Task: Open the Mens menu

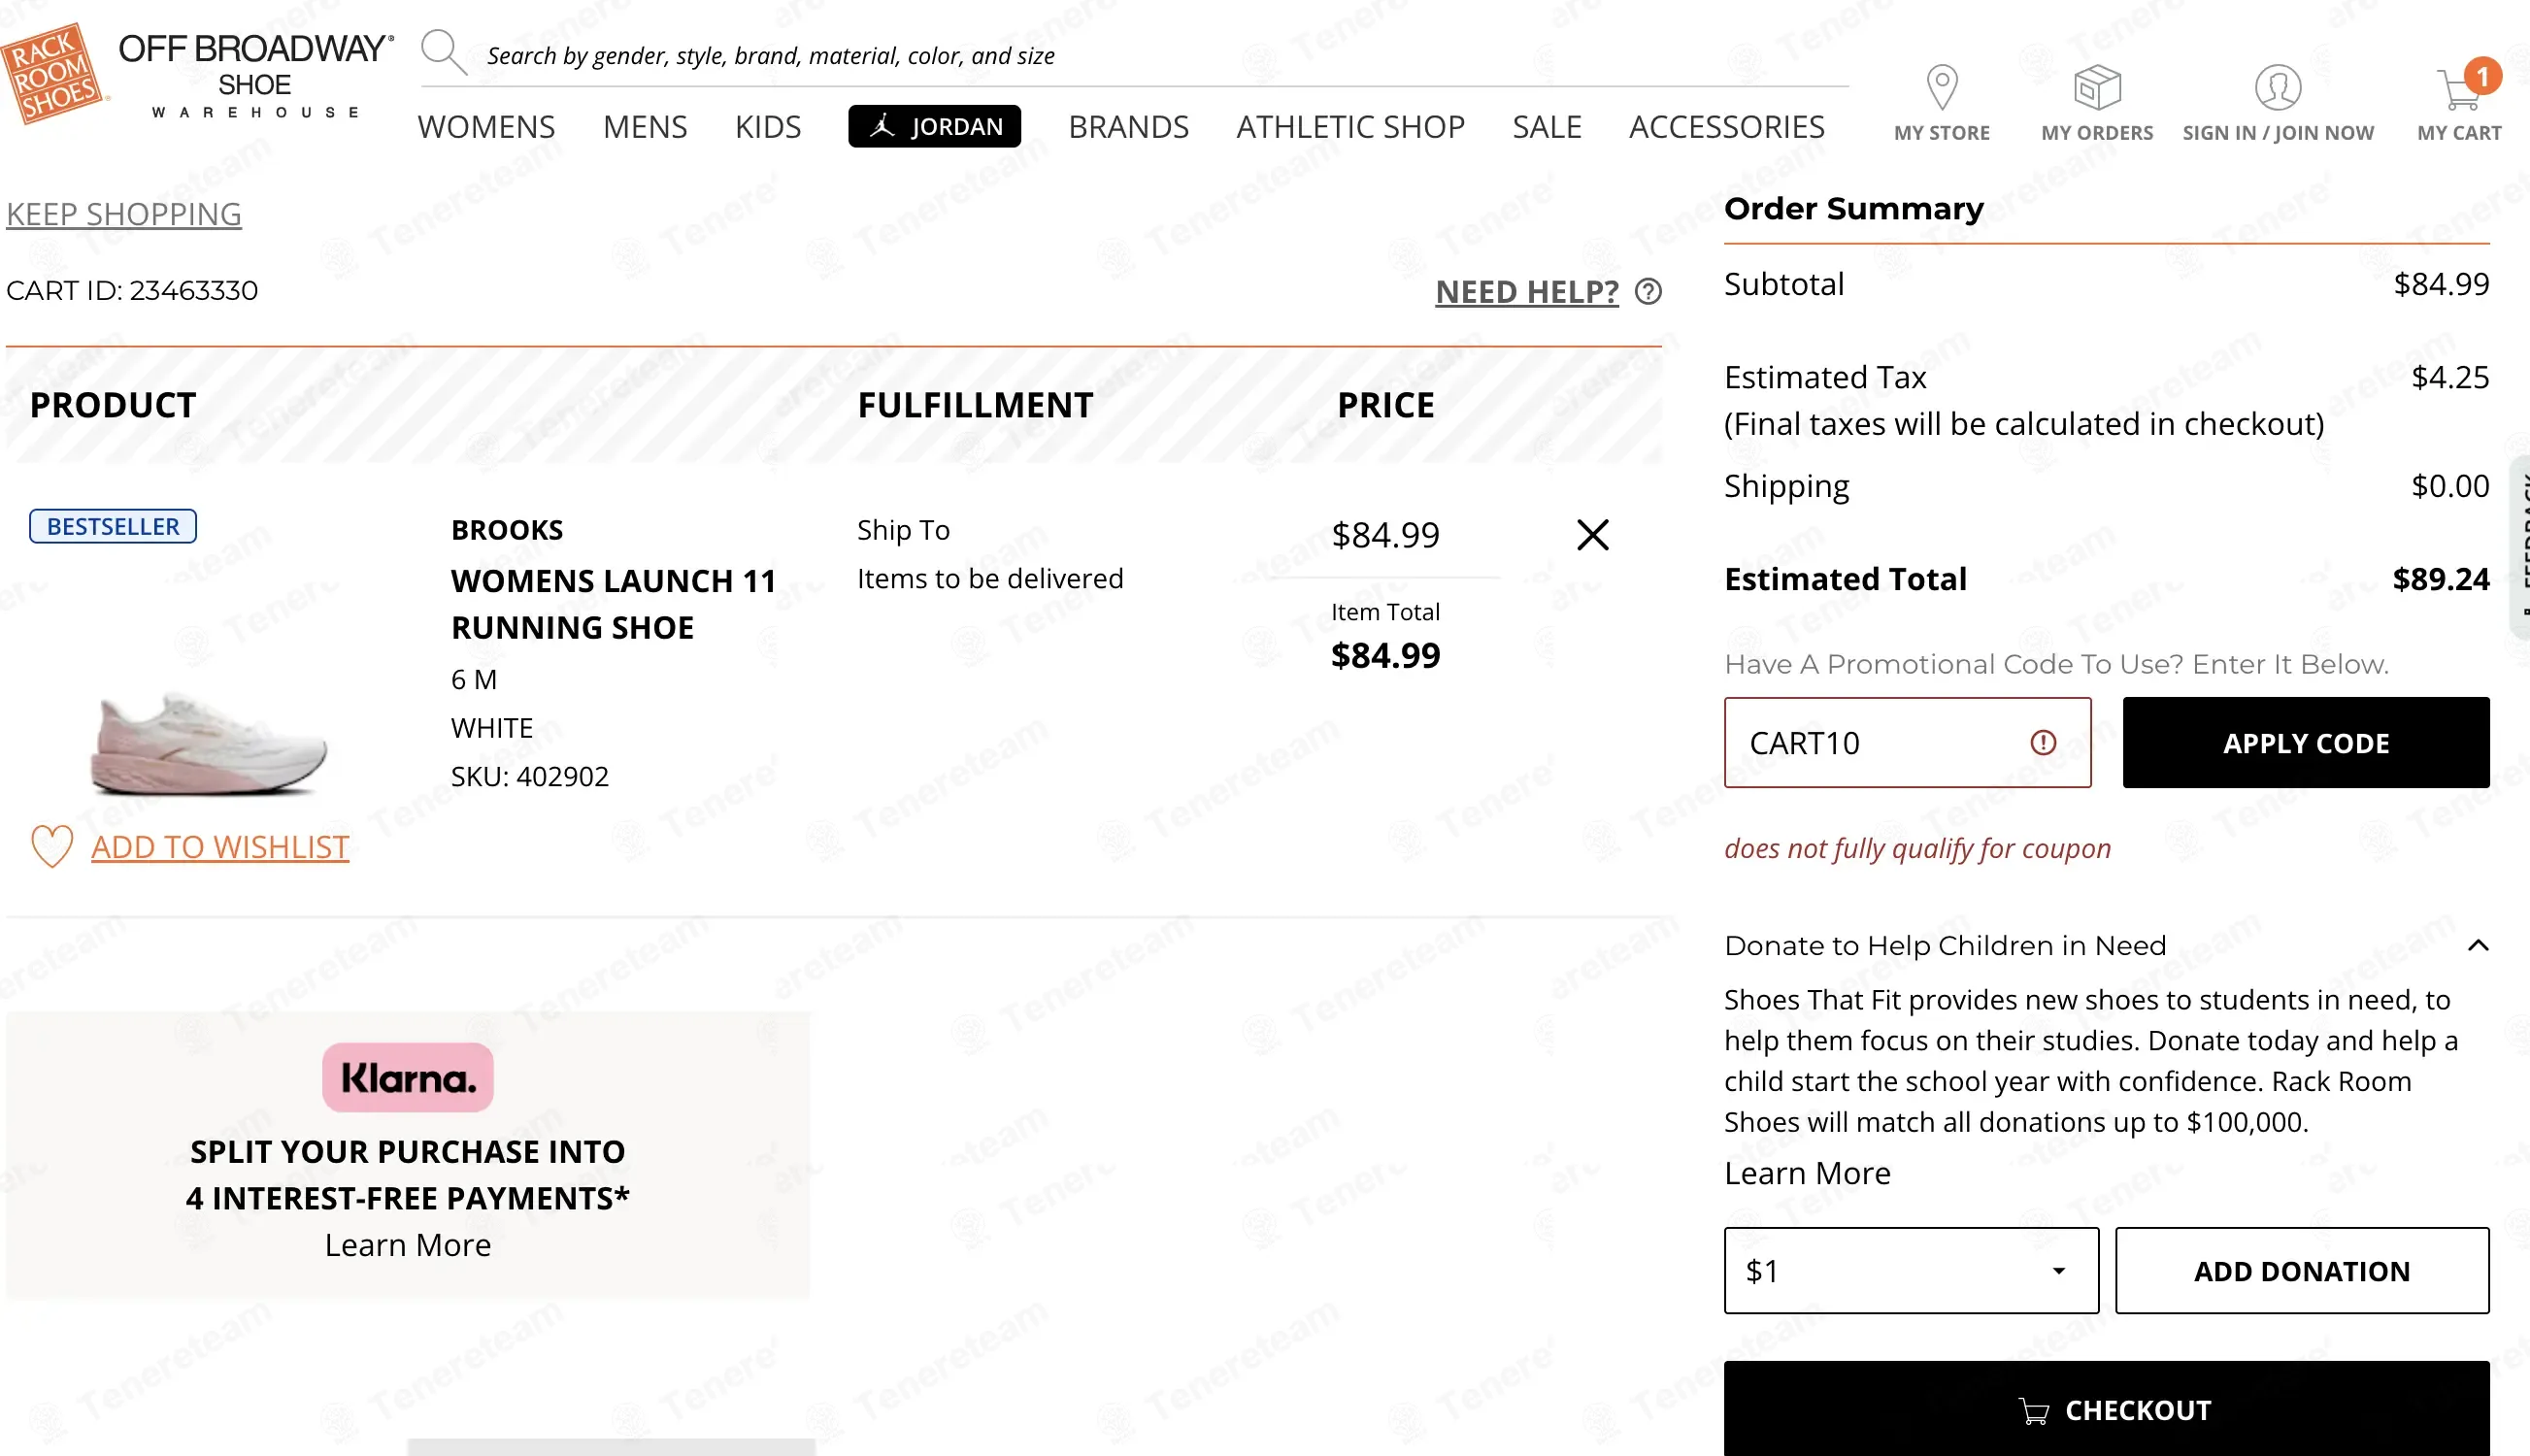Action: click(645, 127)
